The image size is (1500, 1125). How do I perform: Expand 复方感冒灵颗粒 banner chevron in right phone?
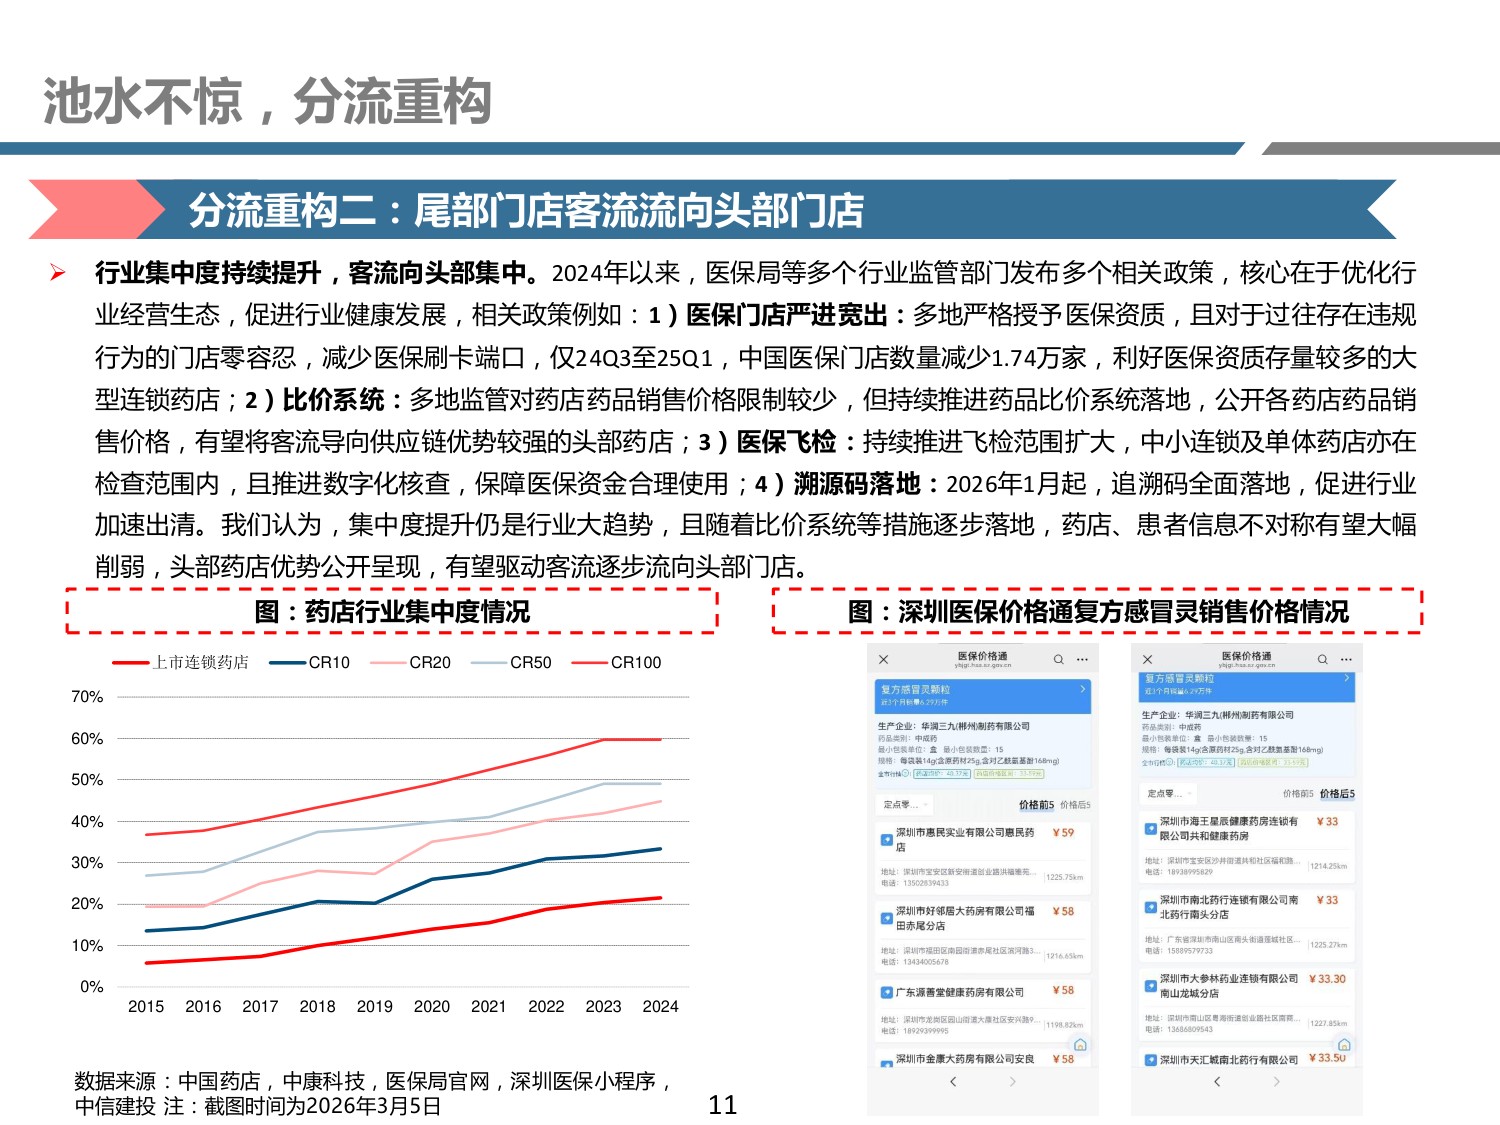point(1346,678)
